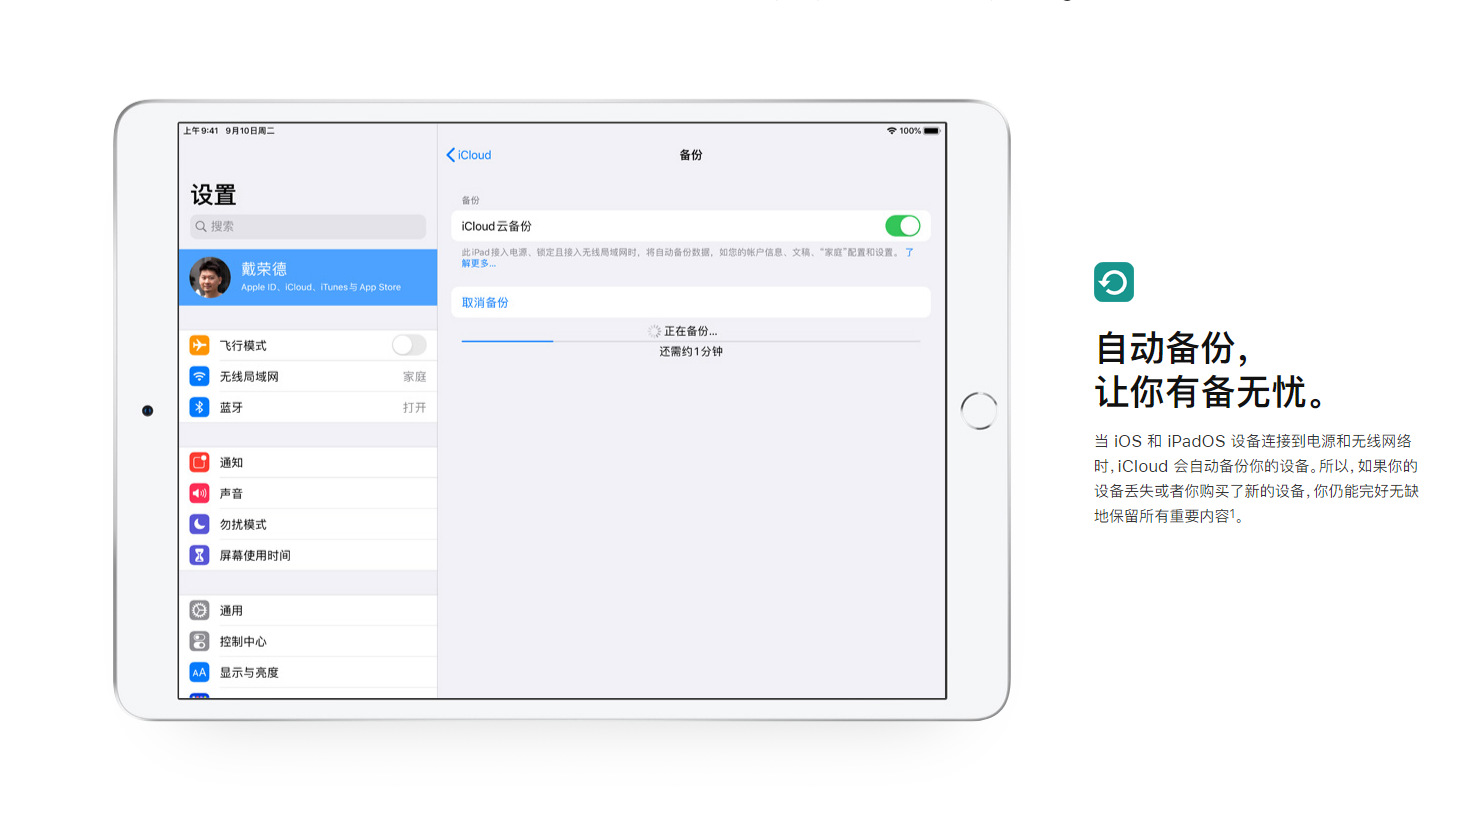
Task: Click the 搜索 search field
Action: [308, 227]
